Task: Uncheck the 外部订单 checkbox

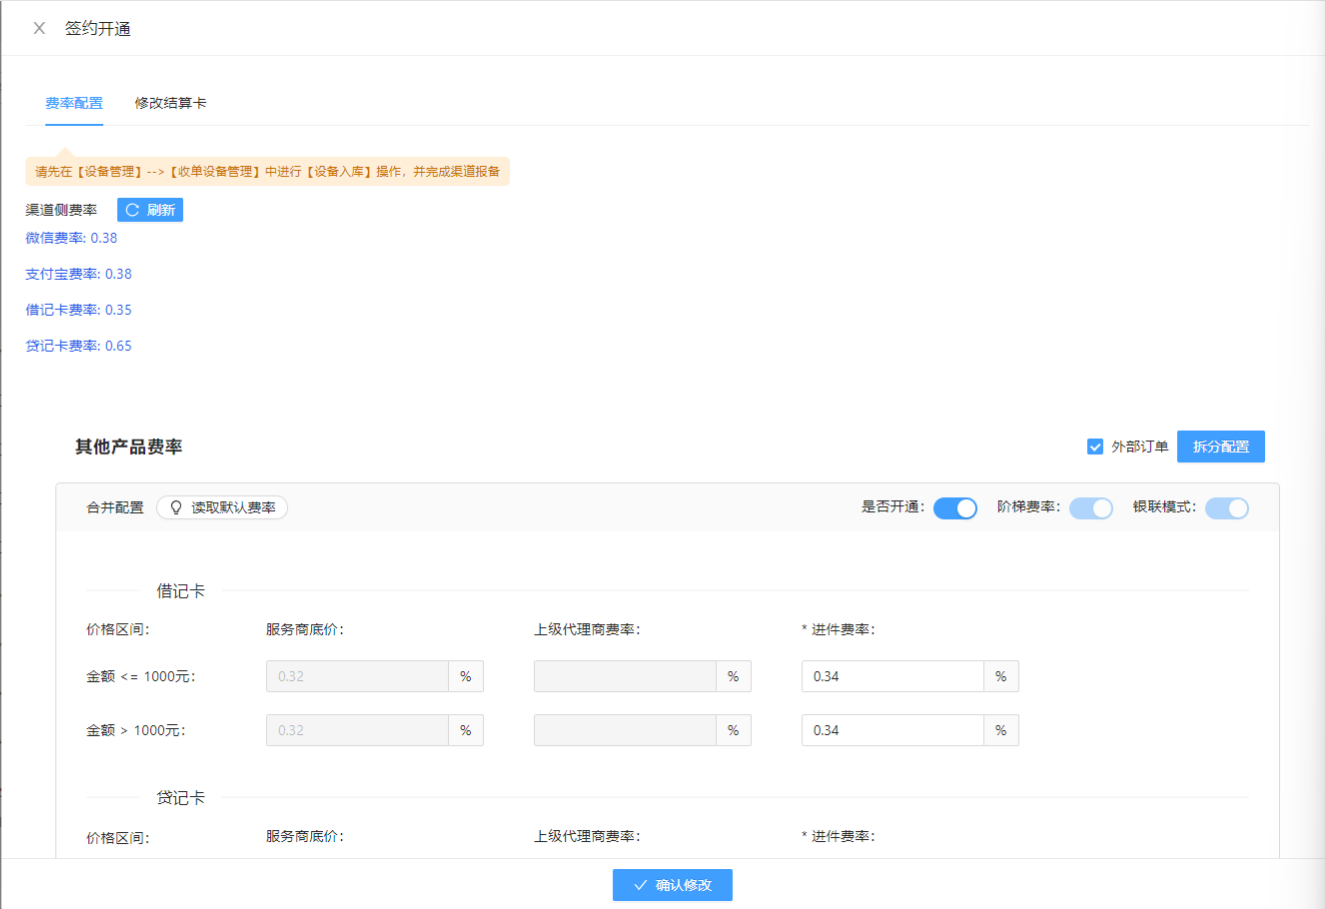Action: (1095, 447)
